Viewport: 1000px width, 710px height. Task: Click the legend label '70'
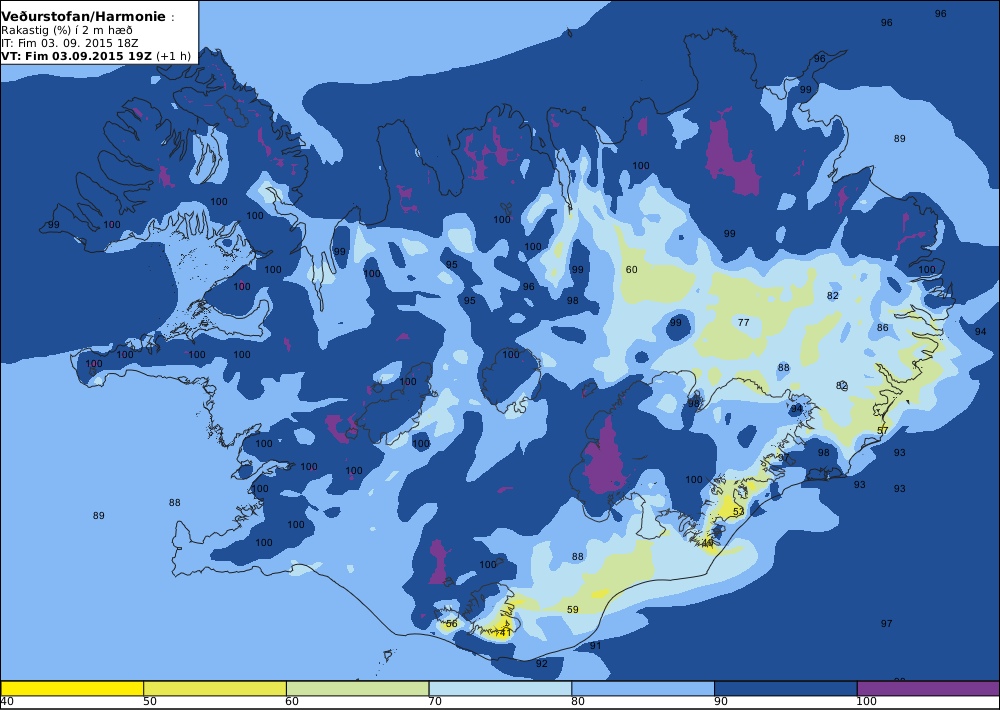[x=436, y=702]
